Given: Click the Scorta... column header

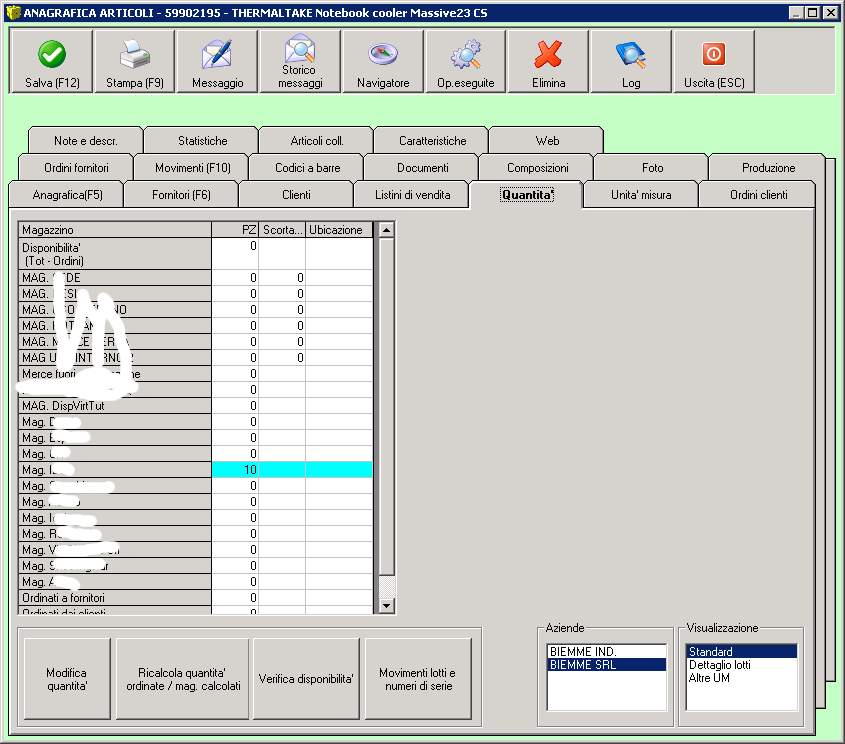Looking at the screenshot, I should click(282, 230).
